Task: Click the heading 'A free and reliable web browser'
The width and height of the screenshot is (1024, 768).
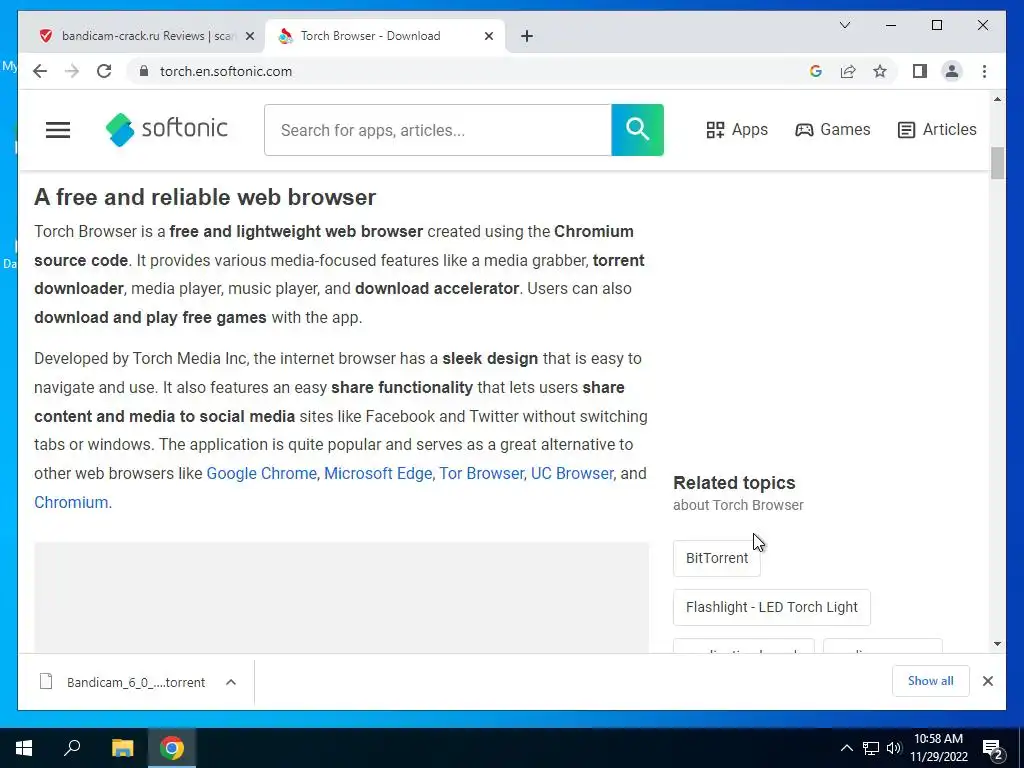Action: (x=205, y=197)
